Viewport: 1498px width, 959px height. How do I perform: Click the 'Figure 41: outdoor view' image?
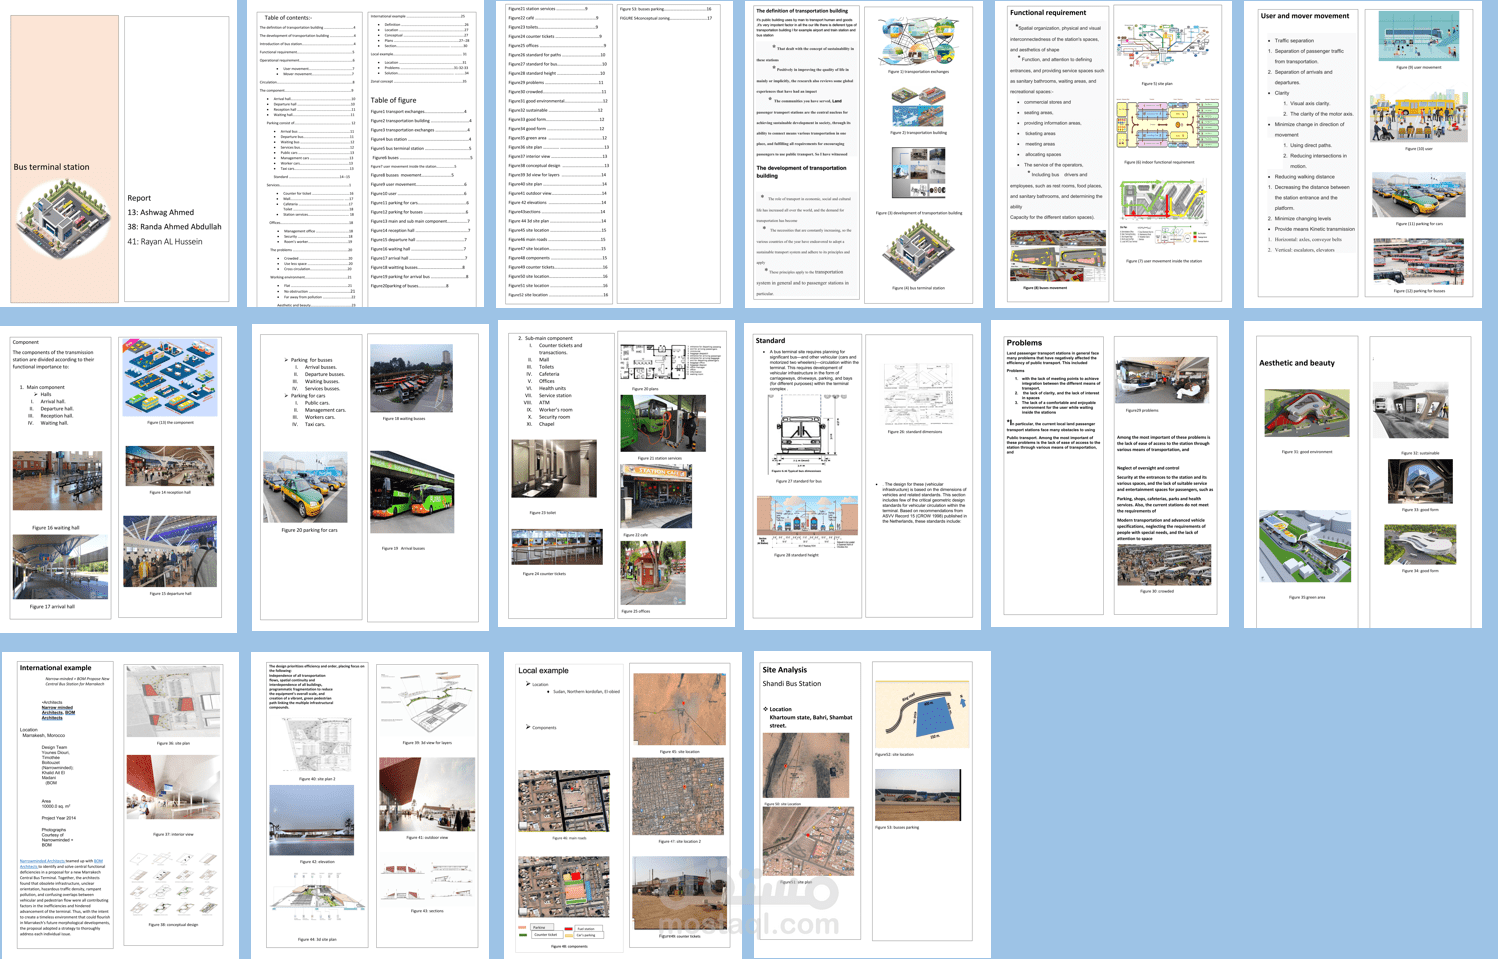click(x=427, y=794)
